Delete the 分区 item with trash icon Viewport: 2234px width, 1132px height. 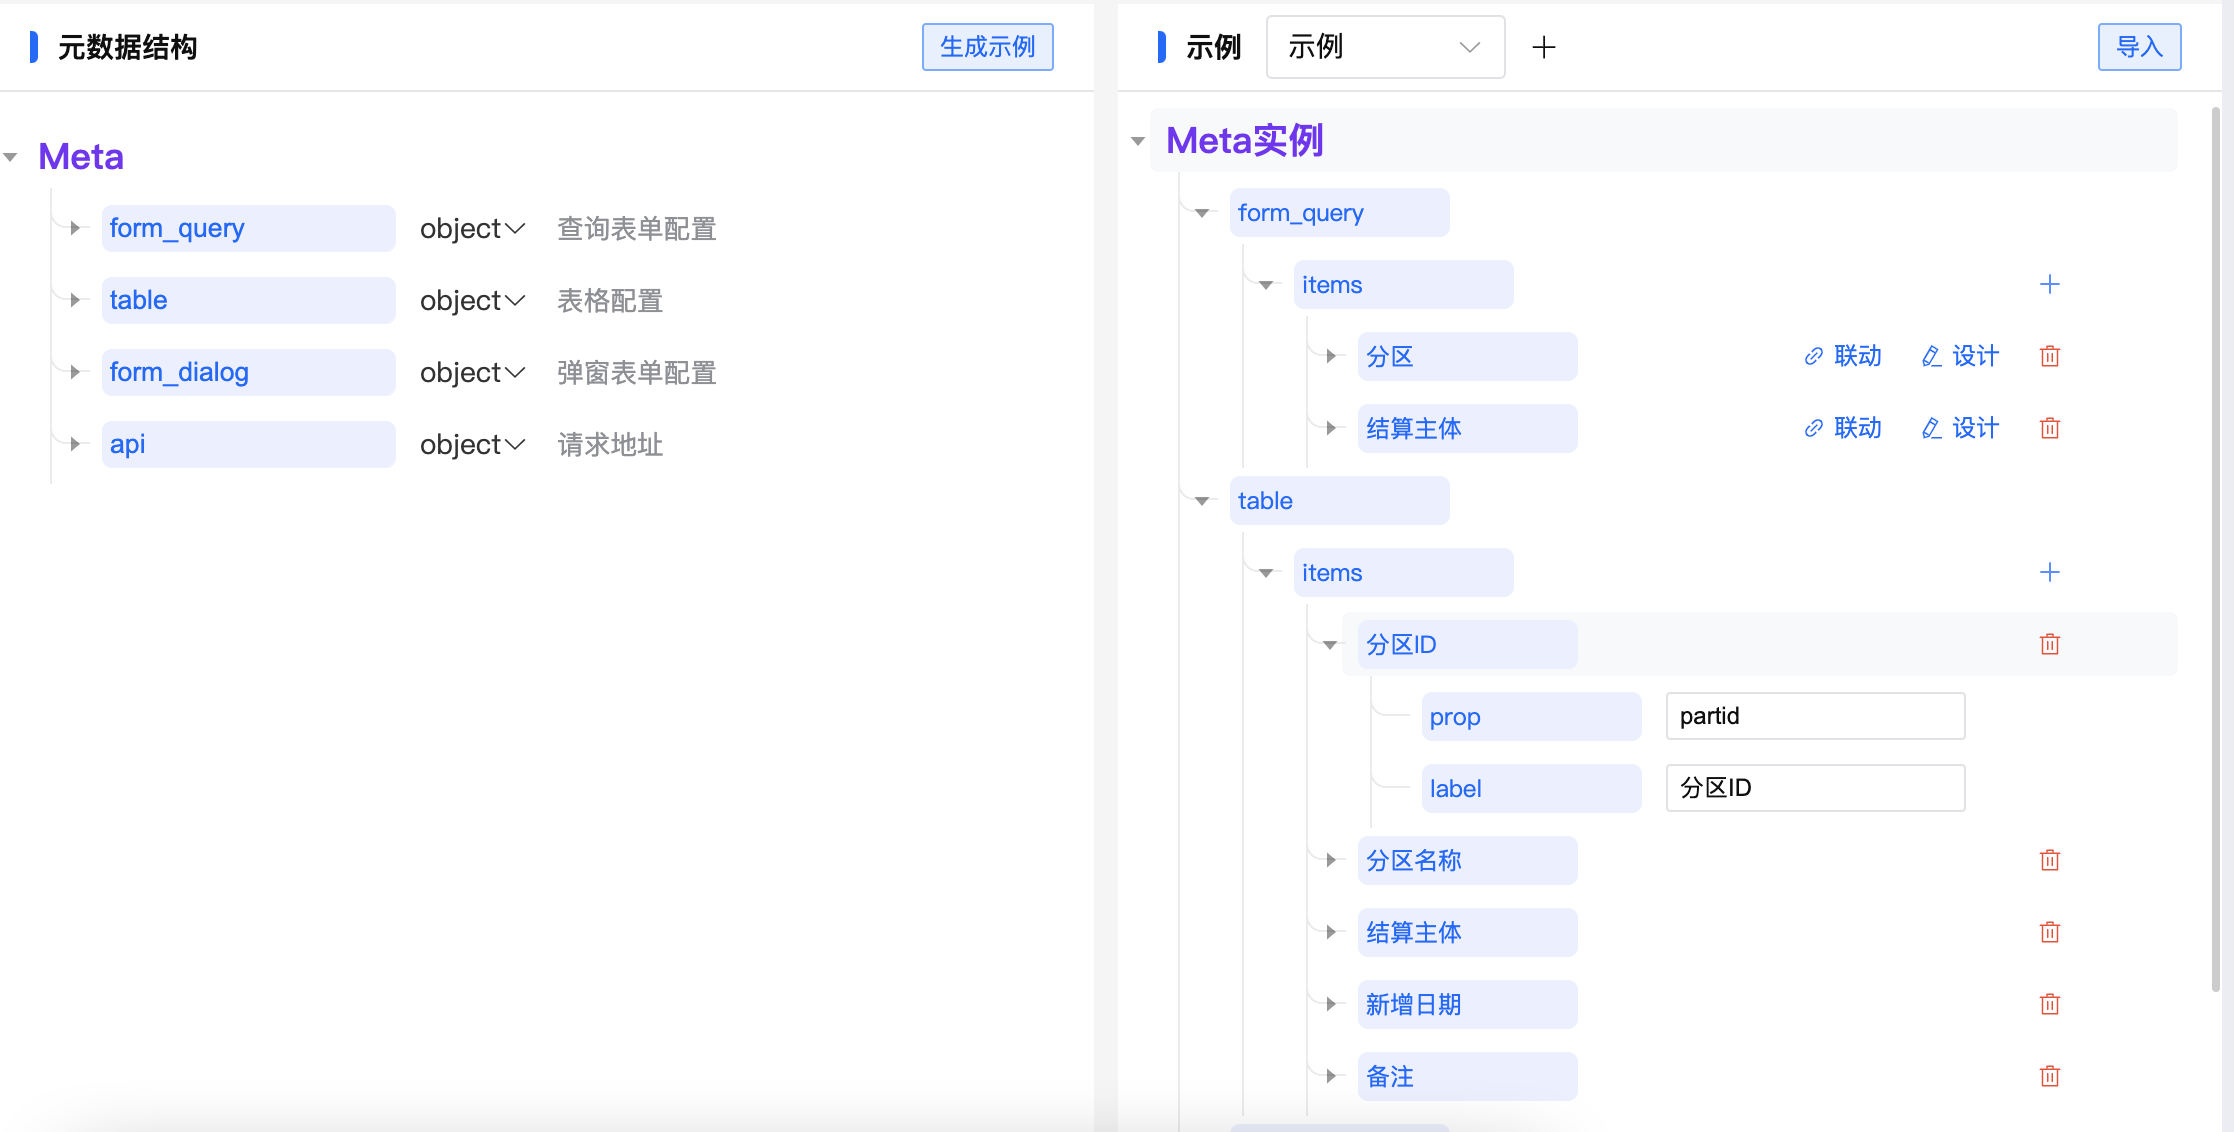(2050, 356)
